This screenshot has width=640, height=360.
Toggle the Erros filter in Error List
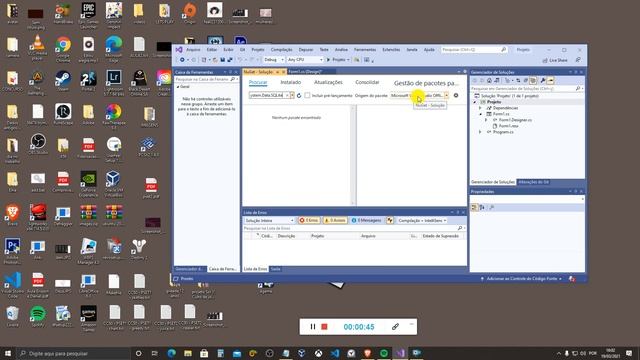(x=309, y=220)
